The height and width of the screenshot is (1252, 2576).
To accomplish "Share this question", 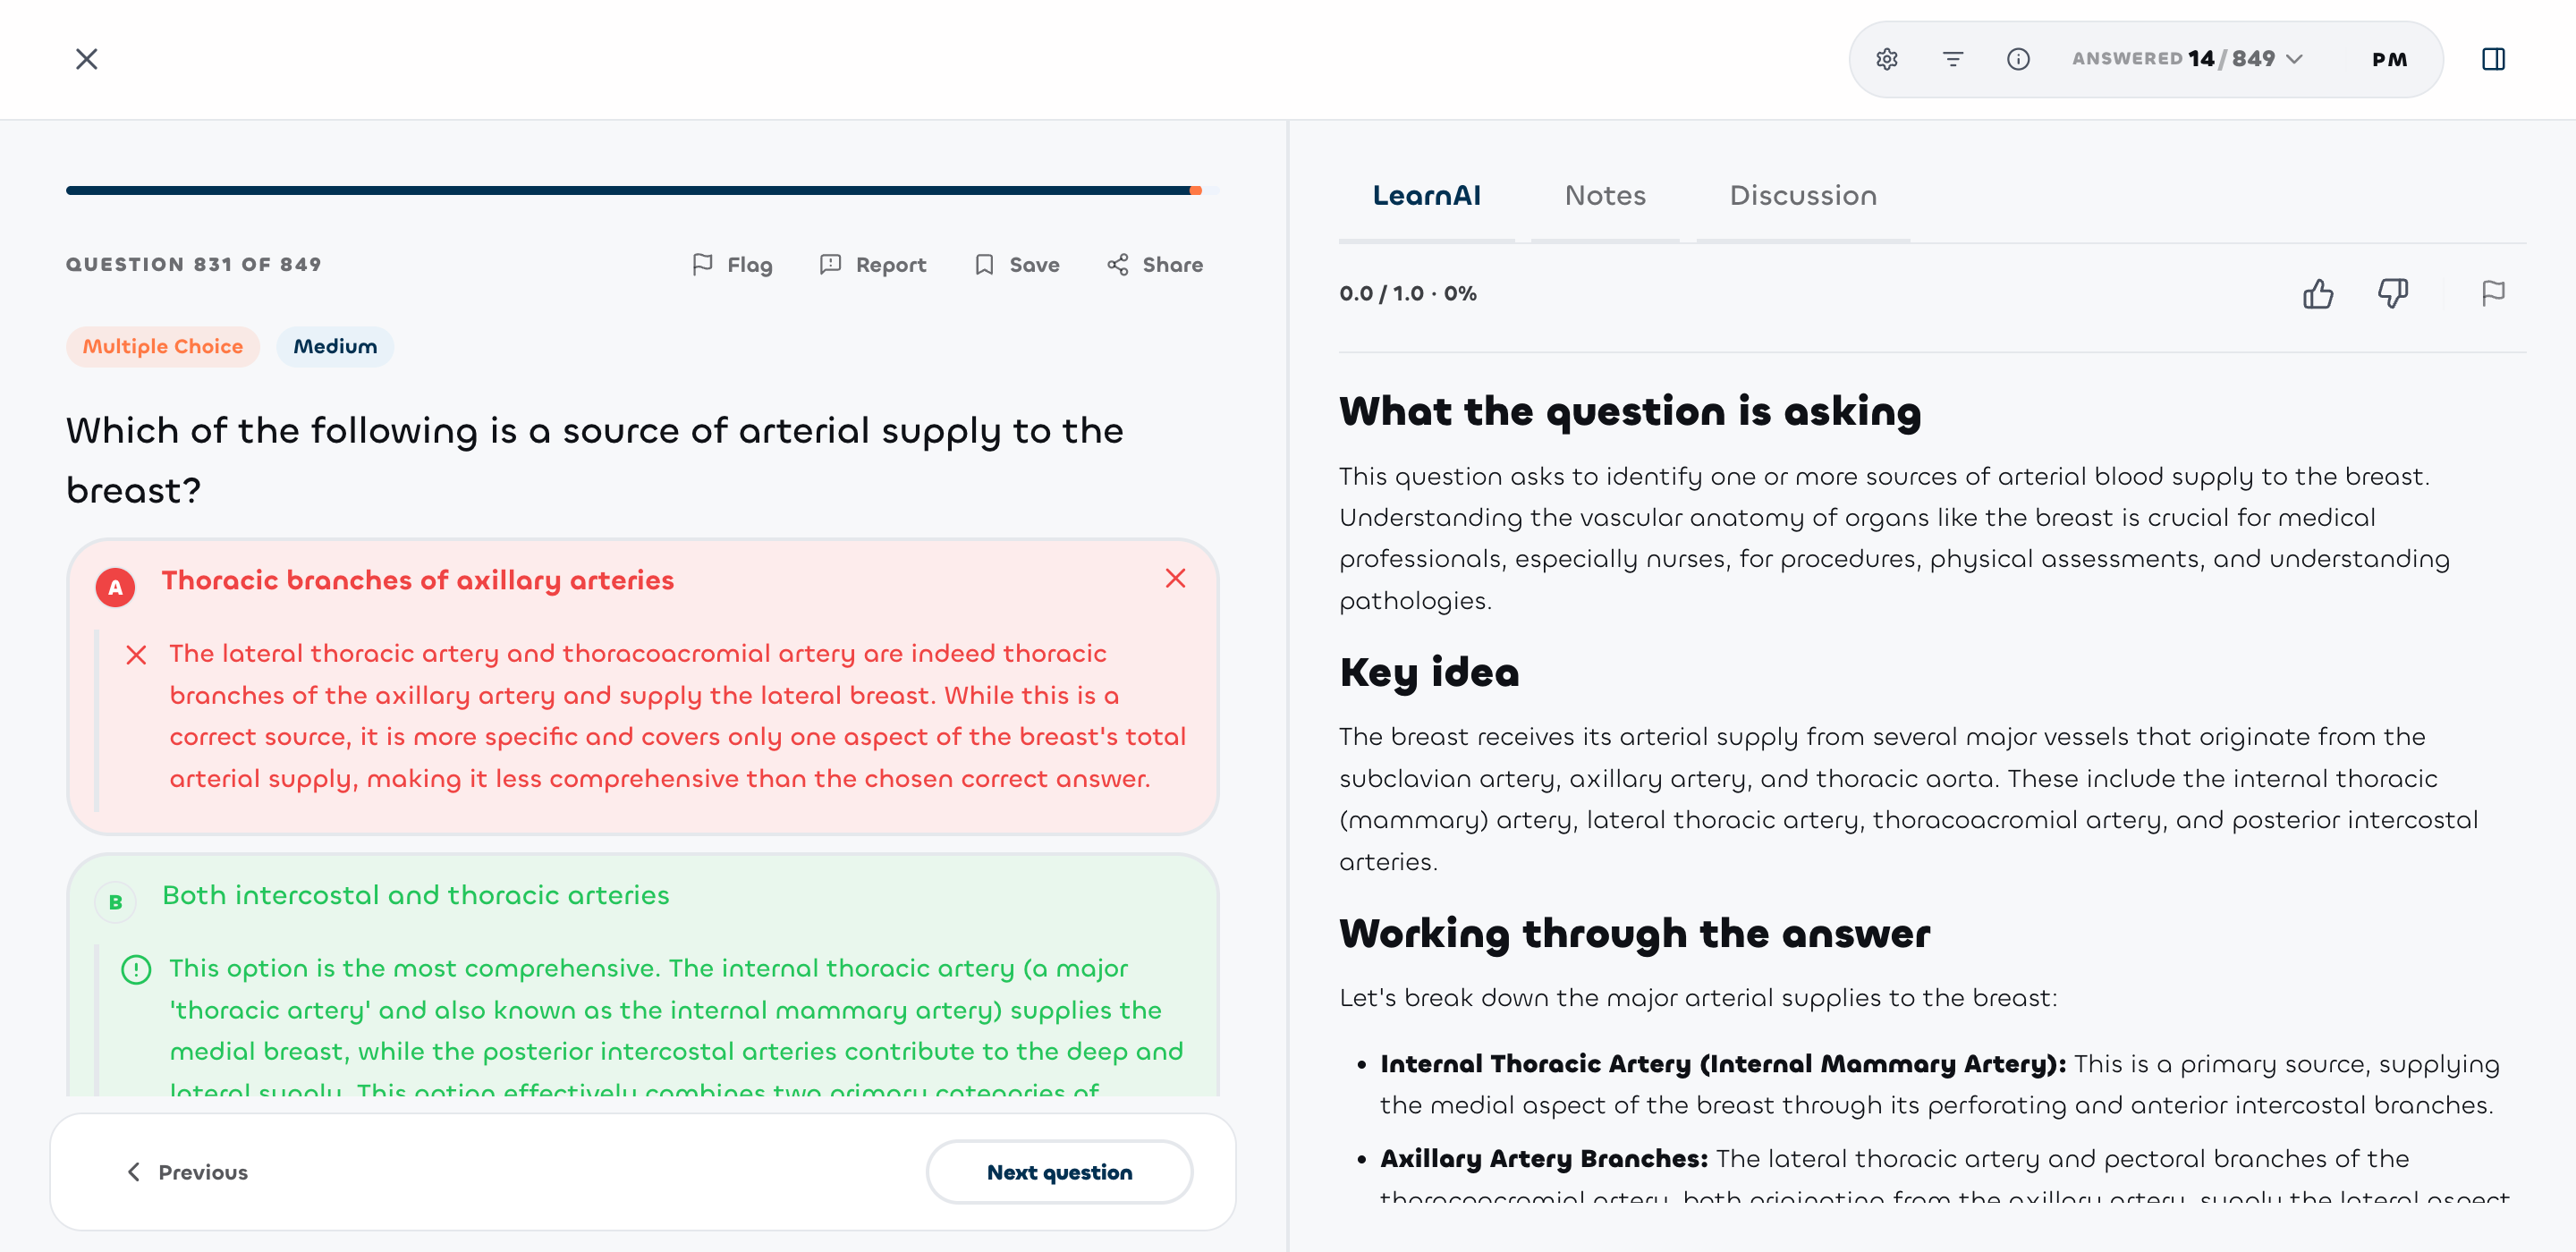I will (x=1155, y=265).
